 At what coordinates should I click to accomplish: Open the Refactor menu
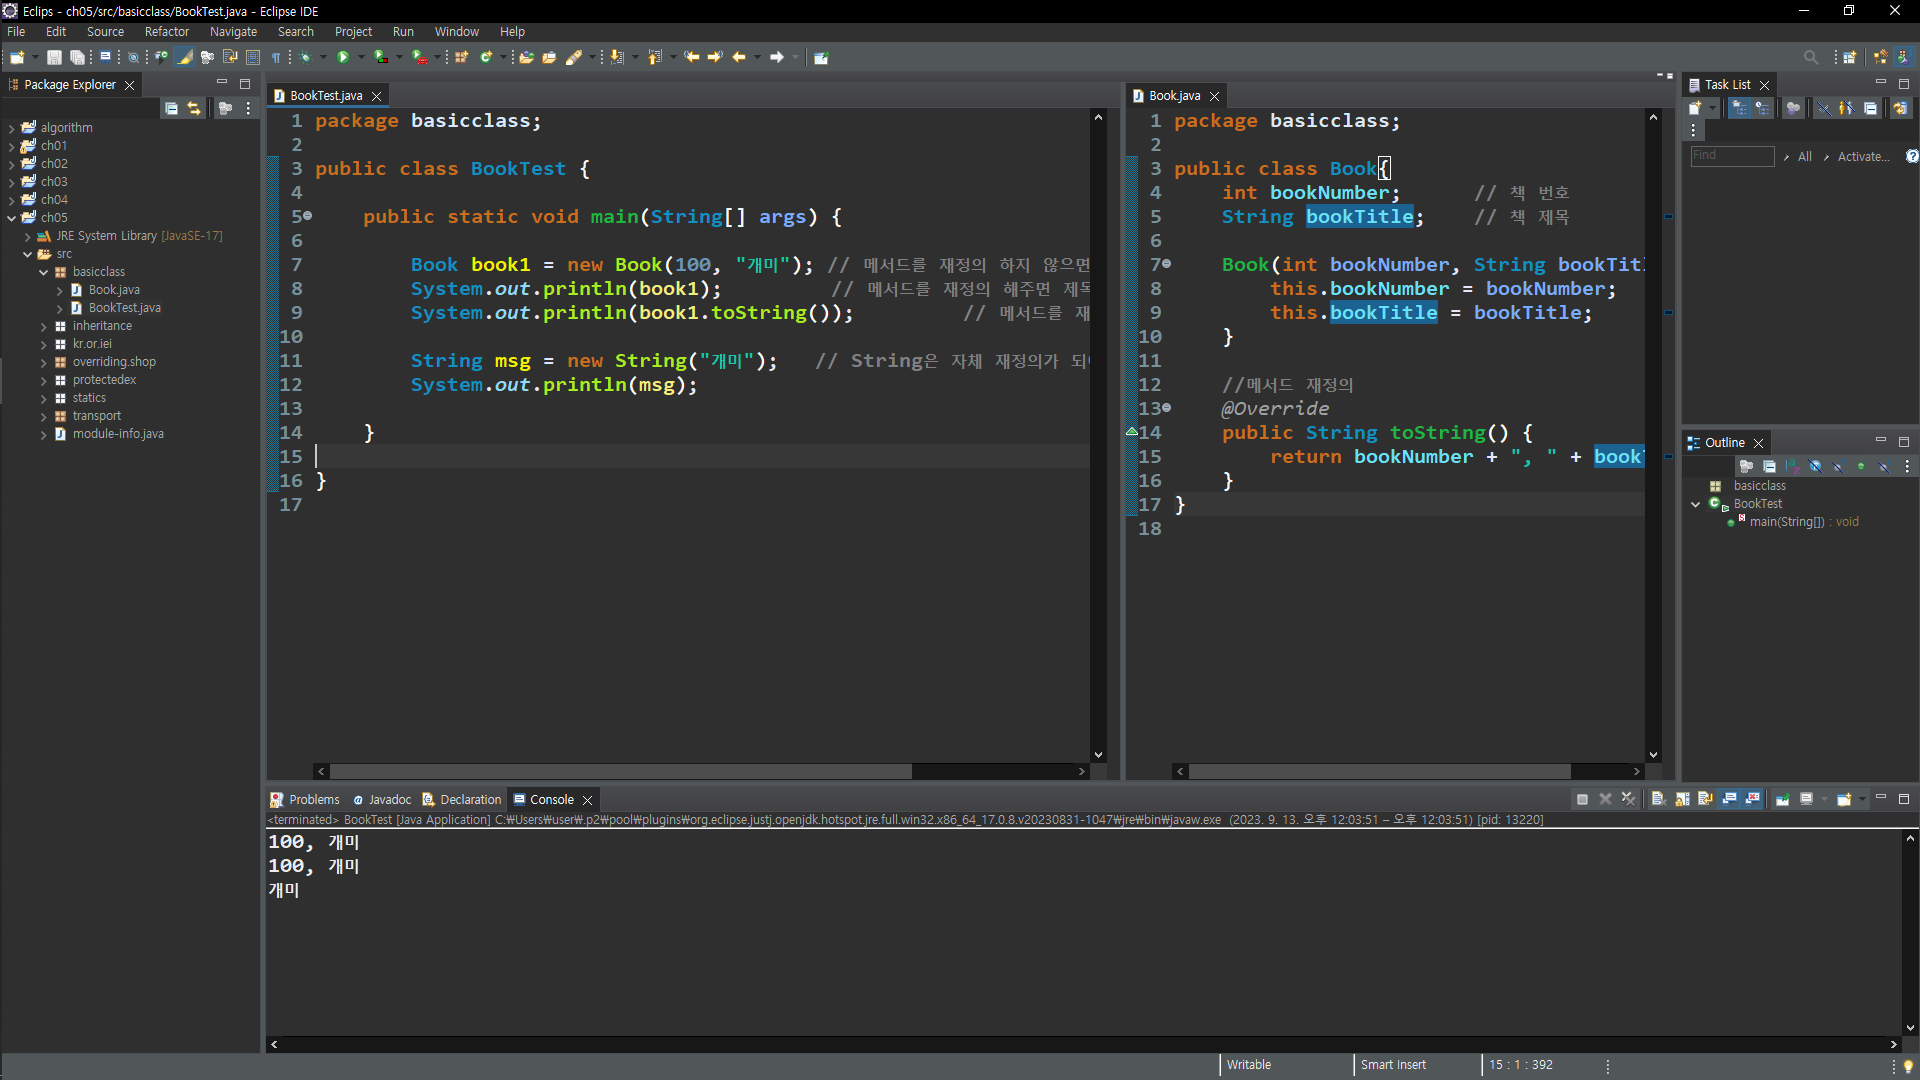[166, 32]
